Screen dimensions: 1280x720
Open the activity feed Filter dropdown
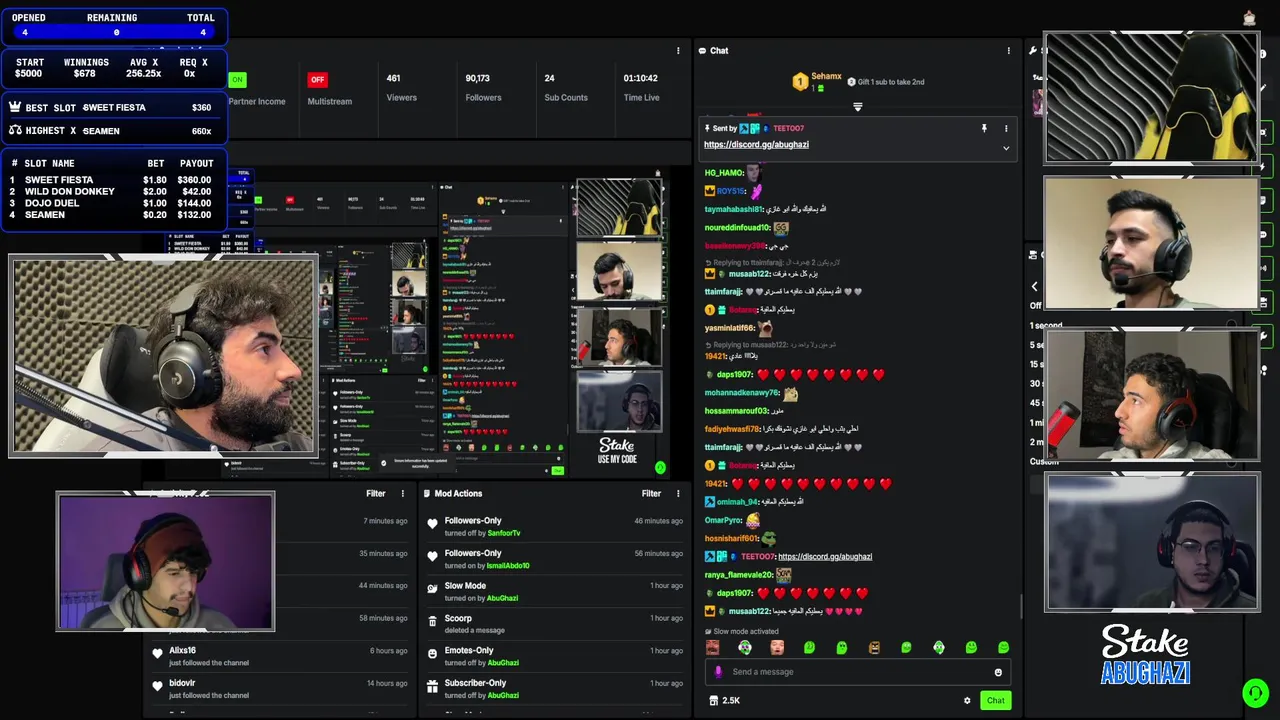376,494
